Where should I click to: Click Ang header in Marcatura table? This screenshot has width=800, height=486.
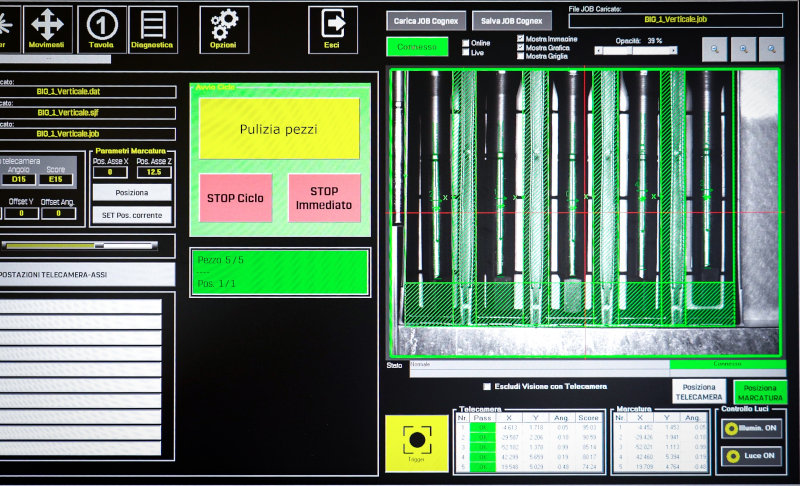click(x=692, y=418)
